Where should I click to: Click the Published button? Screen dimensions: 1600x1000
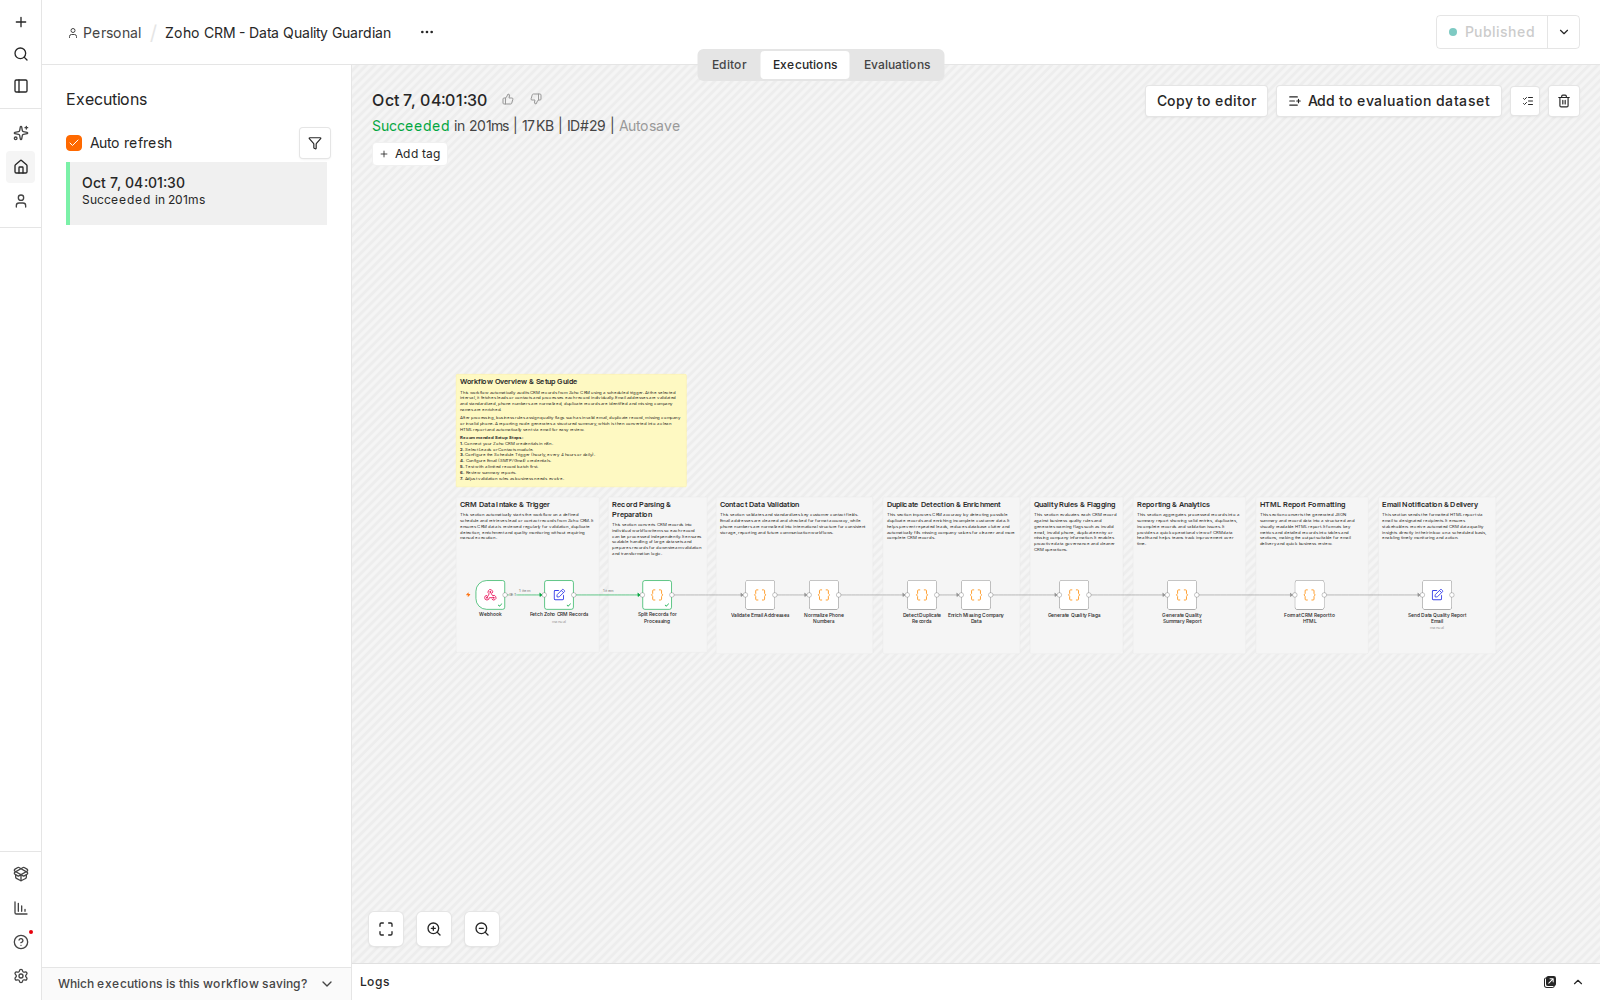click(1492, 32)
